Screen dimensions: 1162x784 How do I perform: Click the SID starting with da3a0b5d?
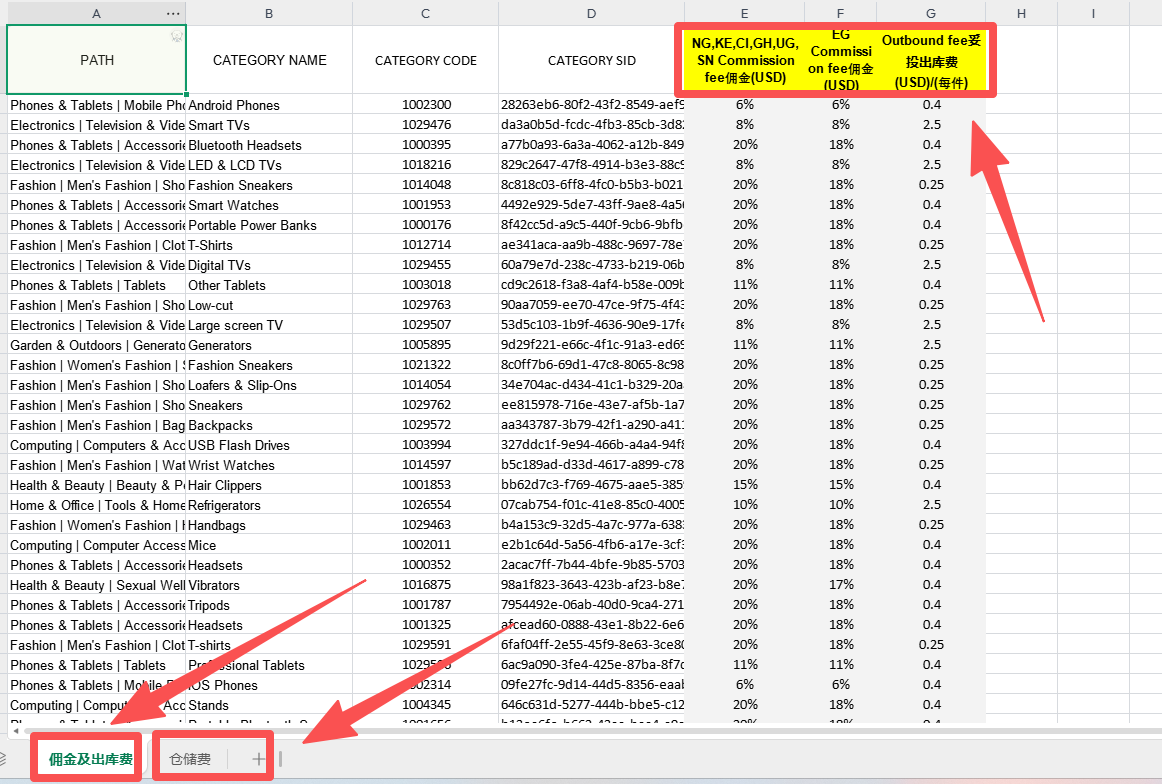pos(591,125)
